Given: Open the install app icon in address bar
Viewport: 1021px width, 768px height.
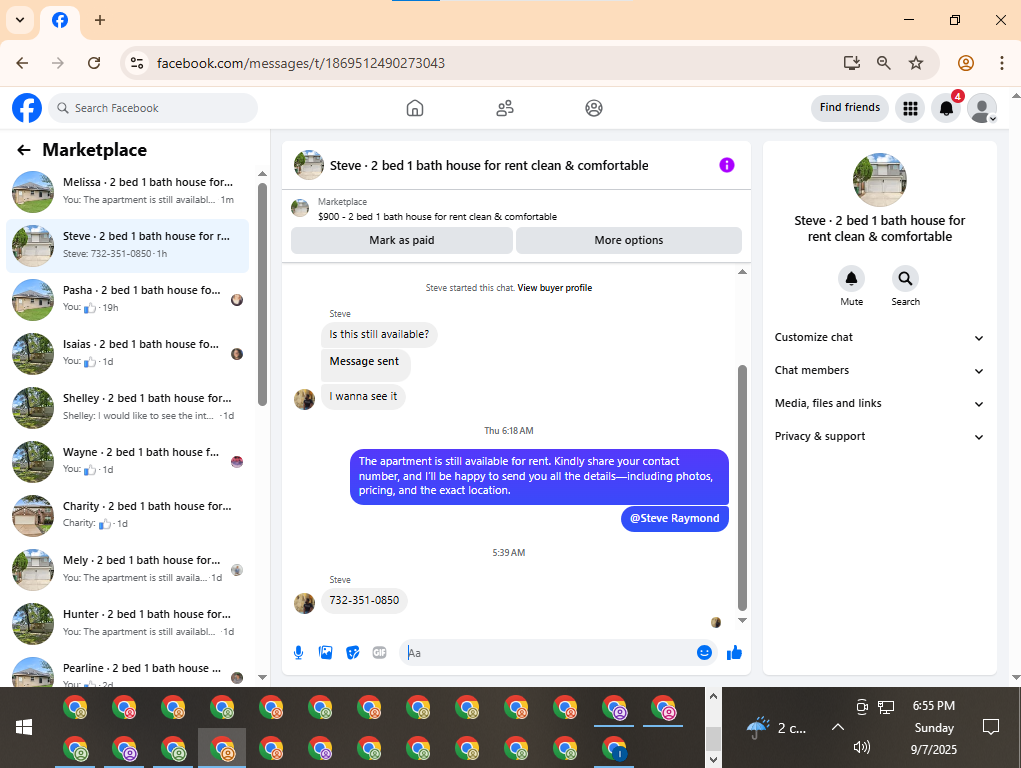Looking at the screenshot, I should [x=852, y=63].
